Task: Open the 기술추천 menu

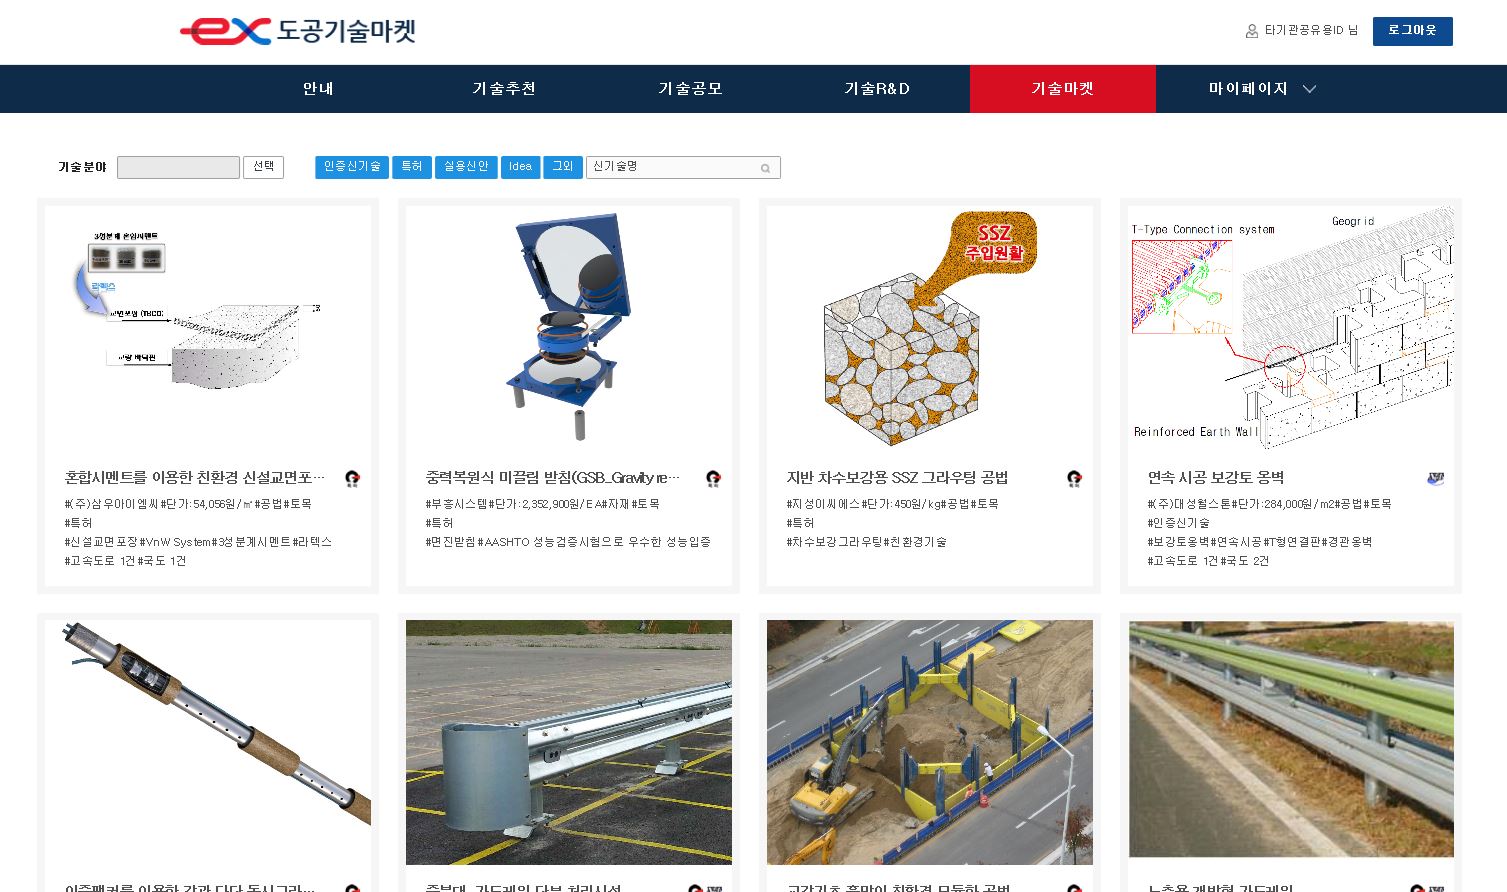Action: click(504, 89)
